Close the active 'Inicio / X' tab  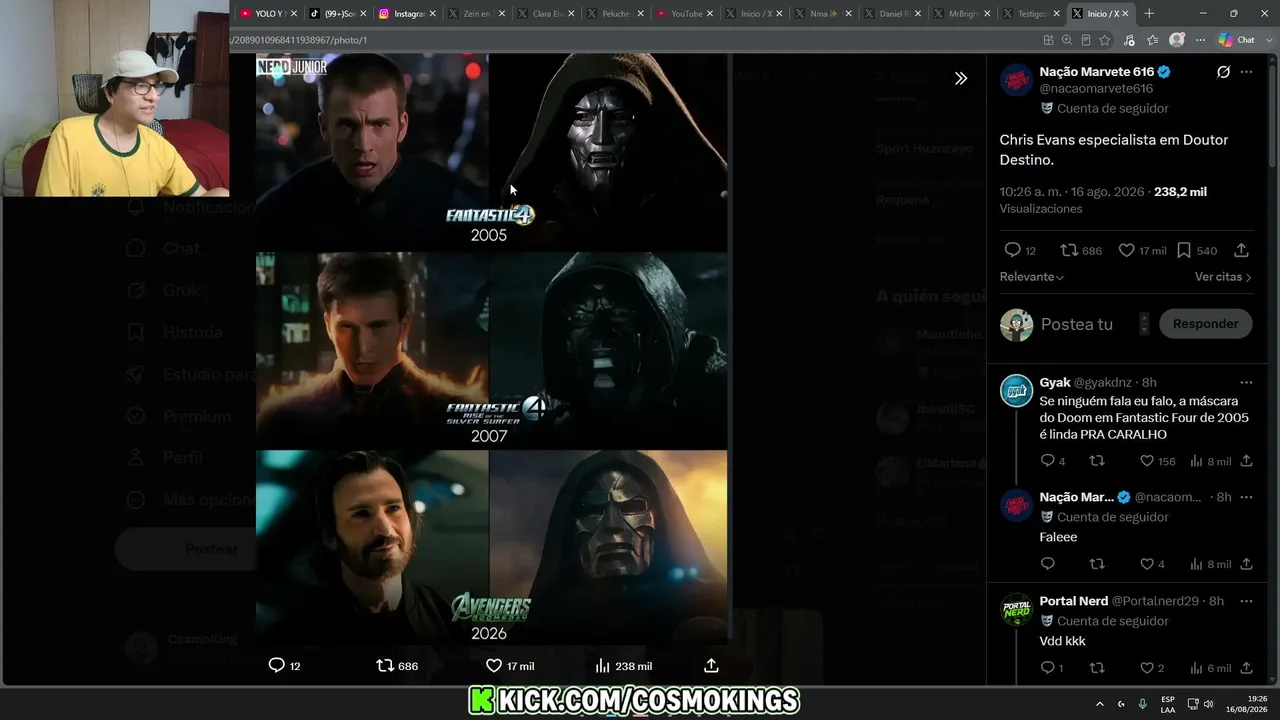1125,14
